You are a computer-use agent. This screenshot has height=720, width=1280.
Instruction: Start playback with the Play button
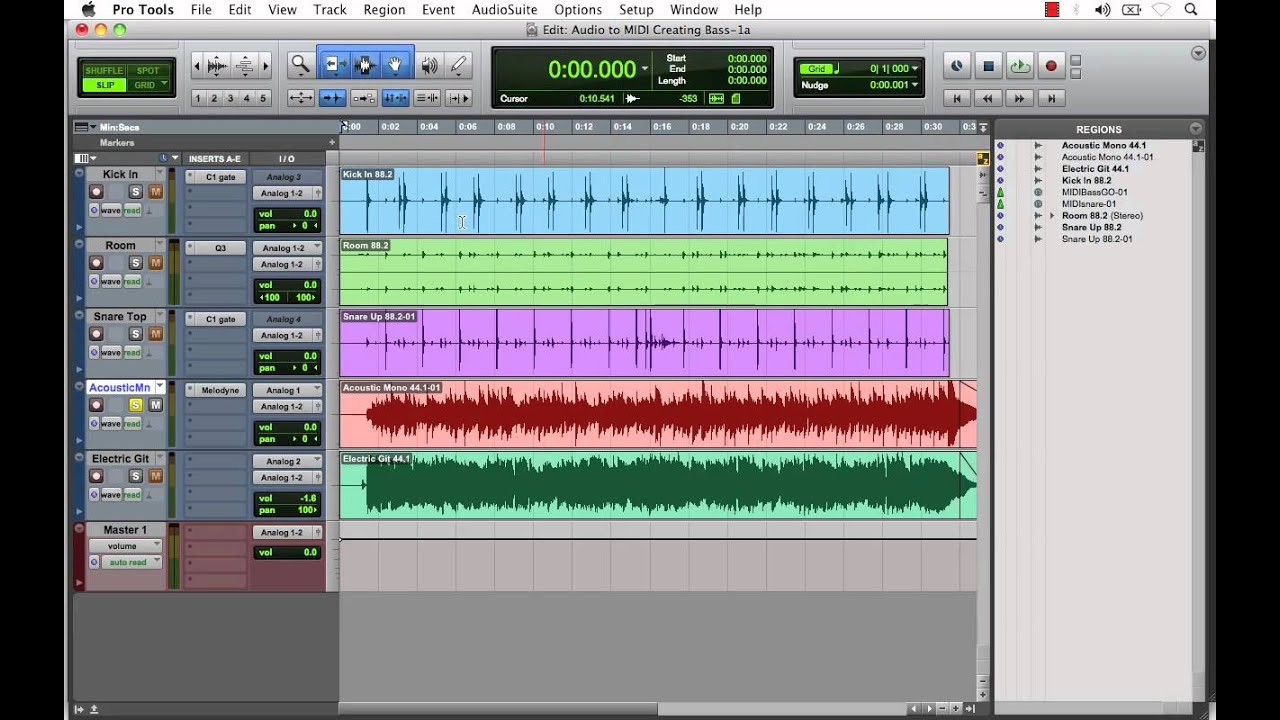(1020, 67)
